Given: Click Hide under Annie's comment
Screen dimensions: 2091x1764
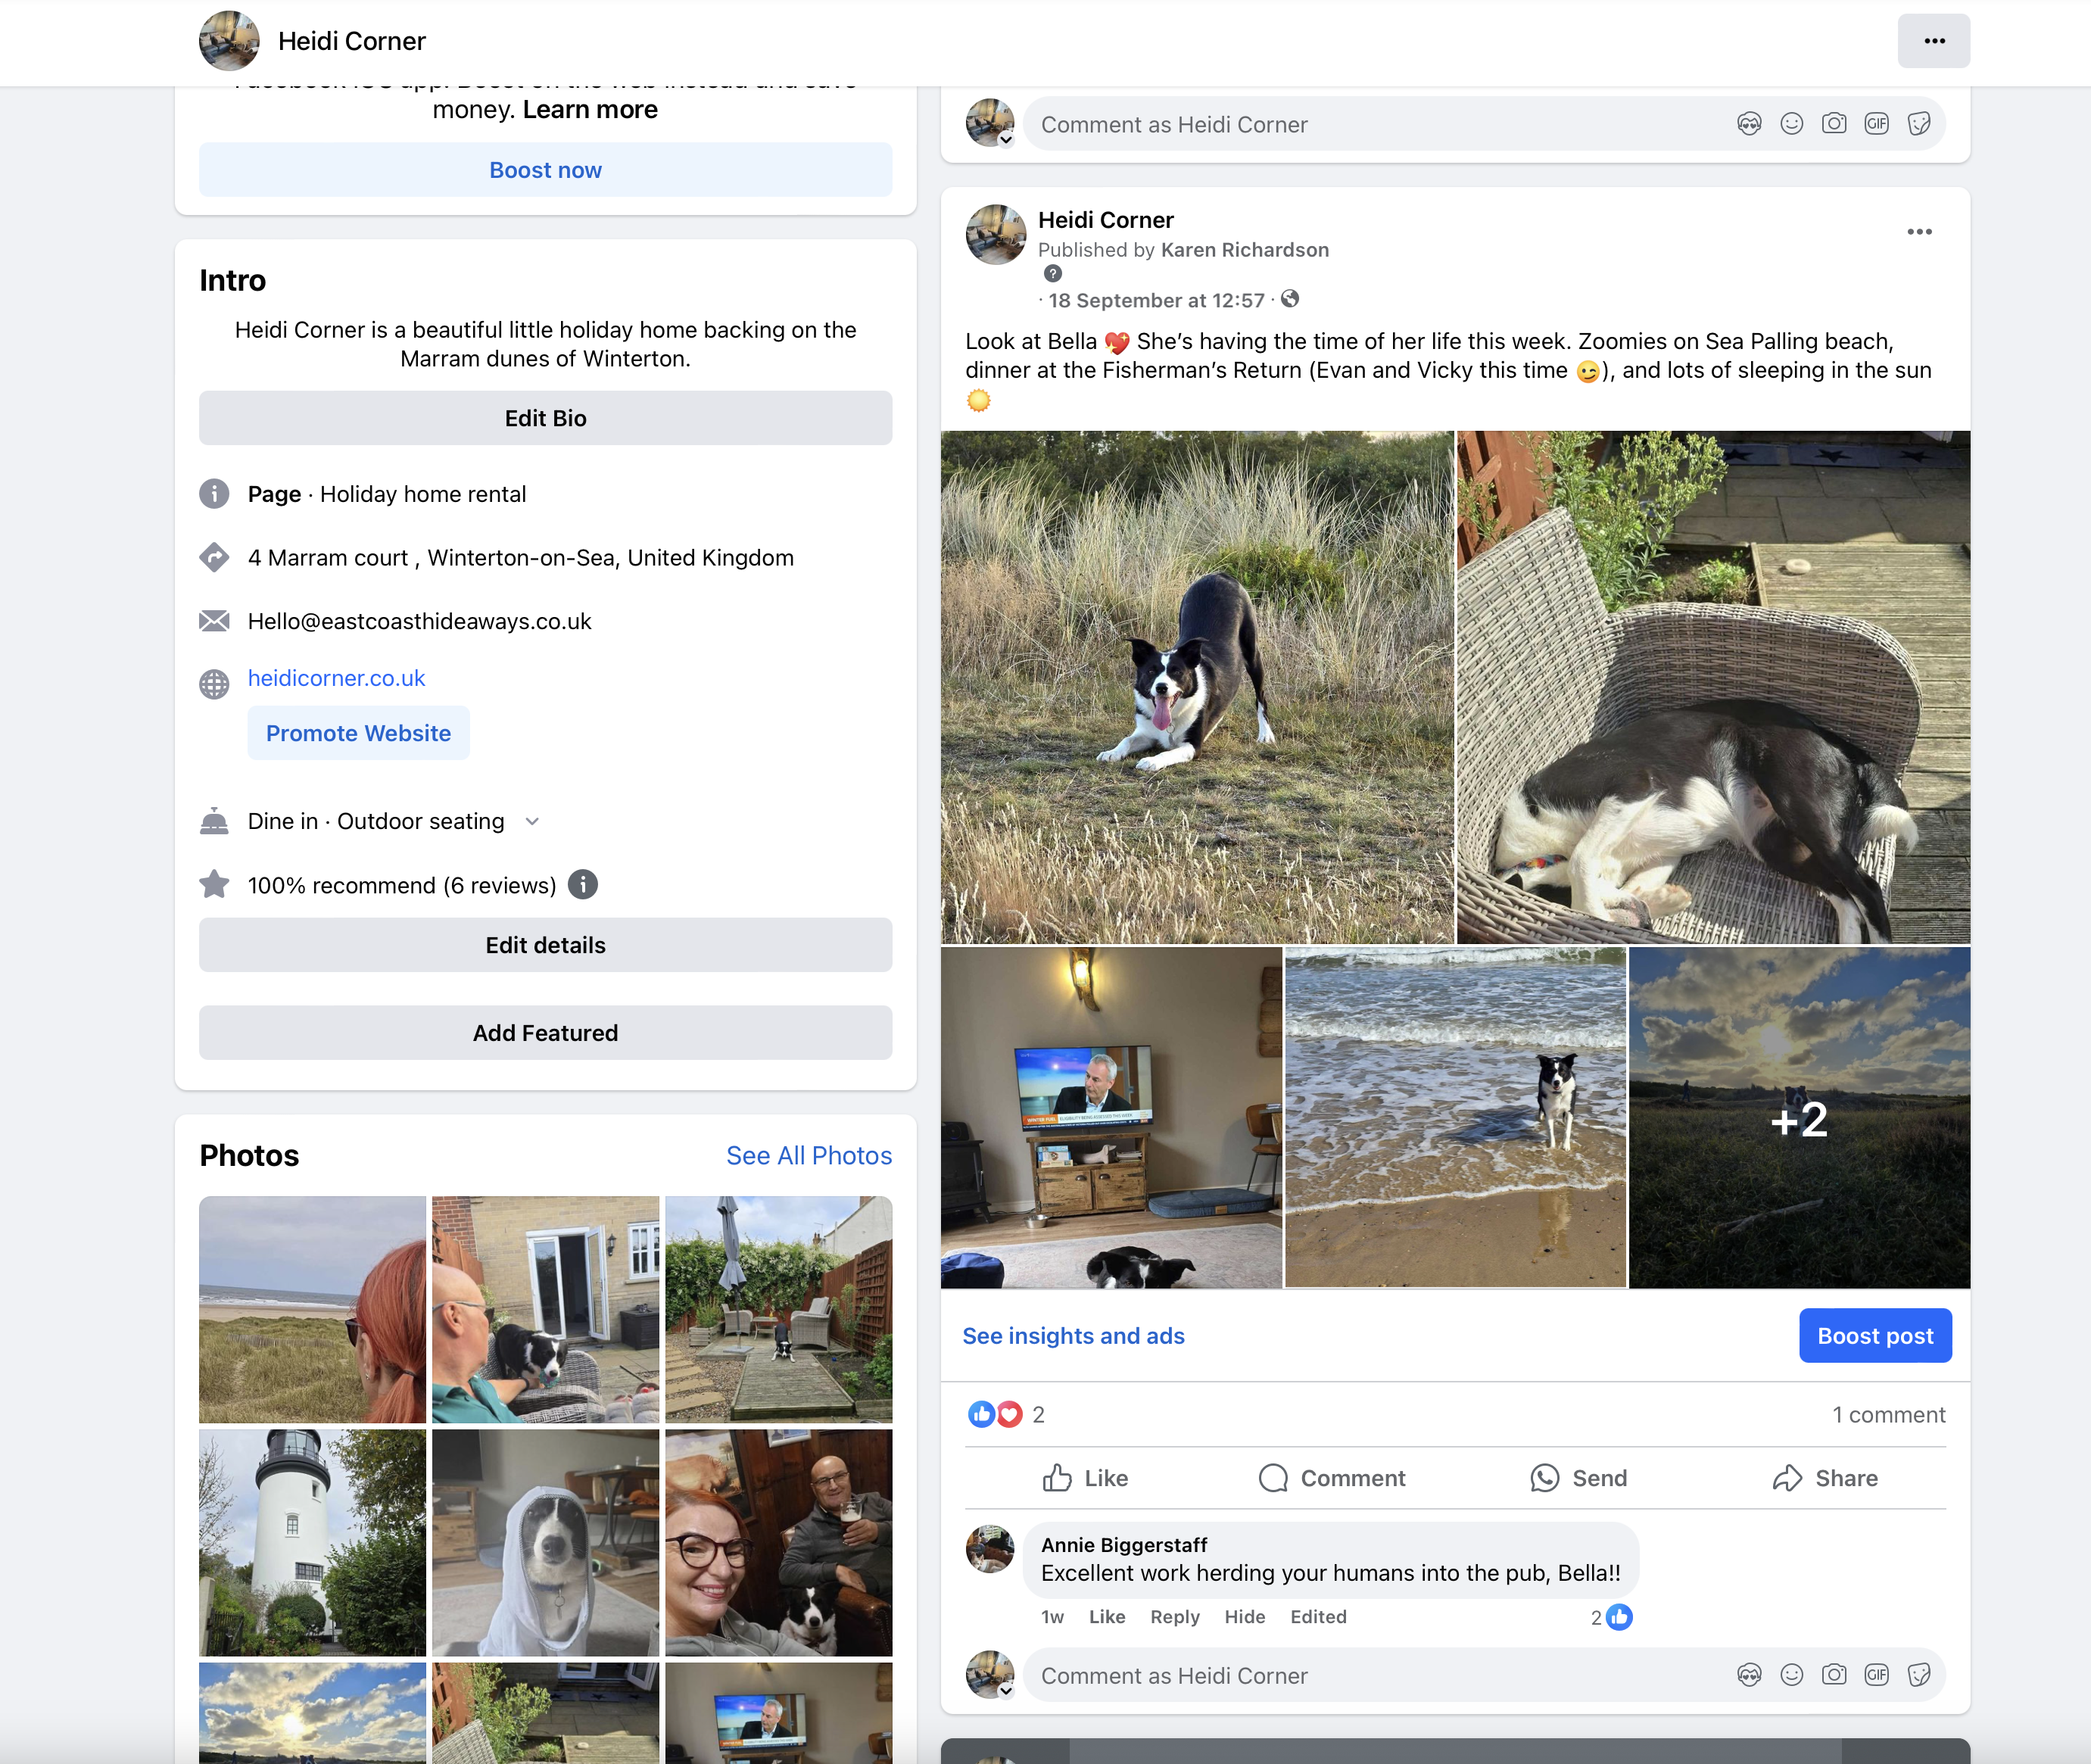Looking at the screenshot, I should [1244, 1617].
